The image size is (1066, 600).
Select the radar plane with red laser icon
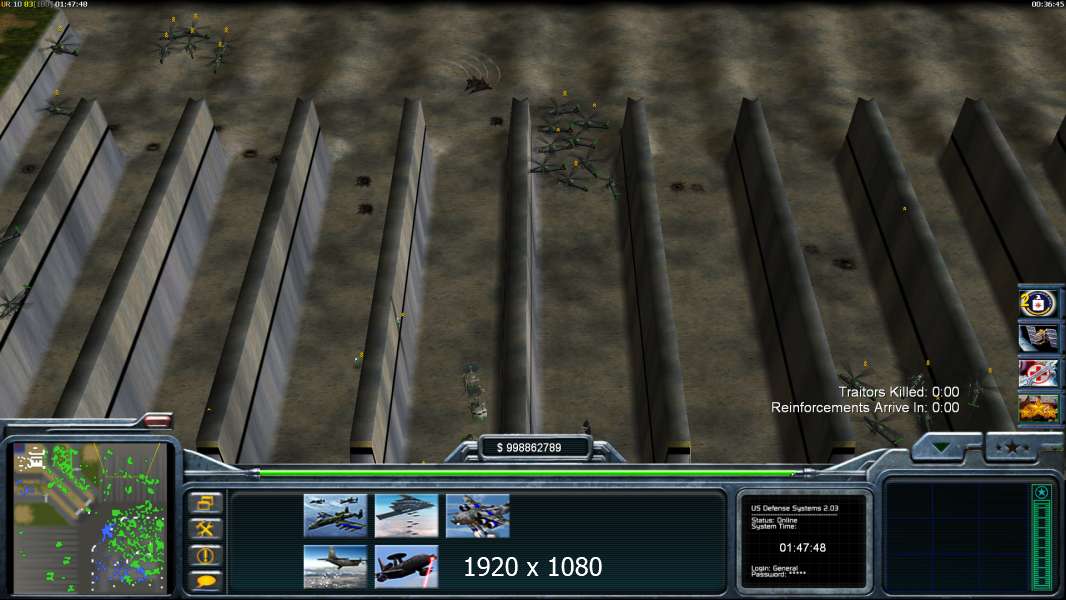407,567
